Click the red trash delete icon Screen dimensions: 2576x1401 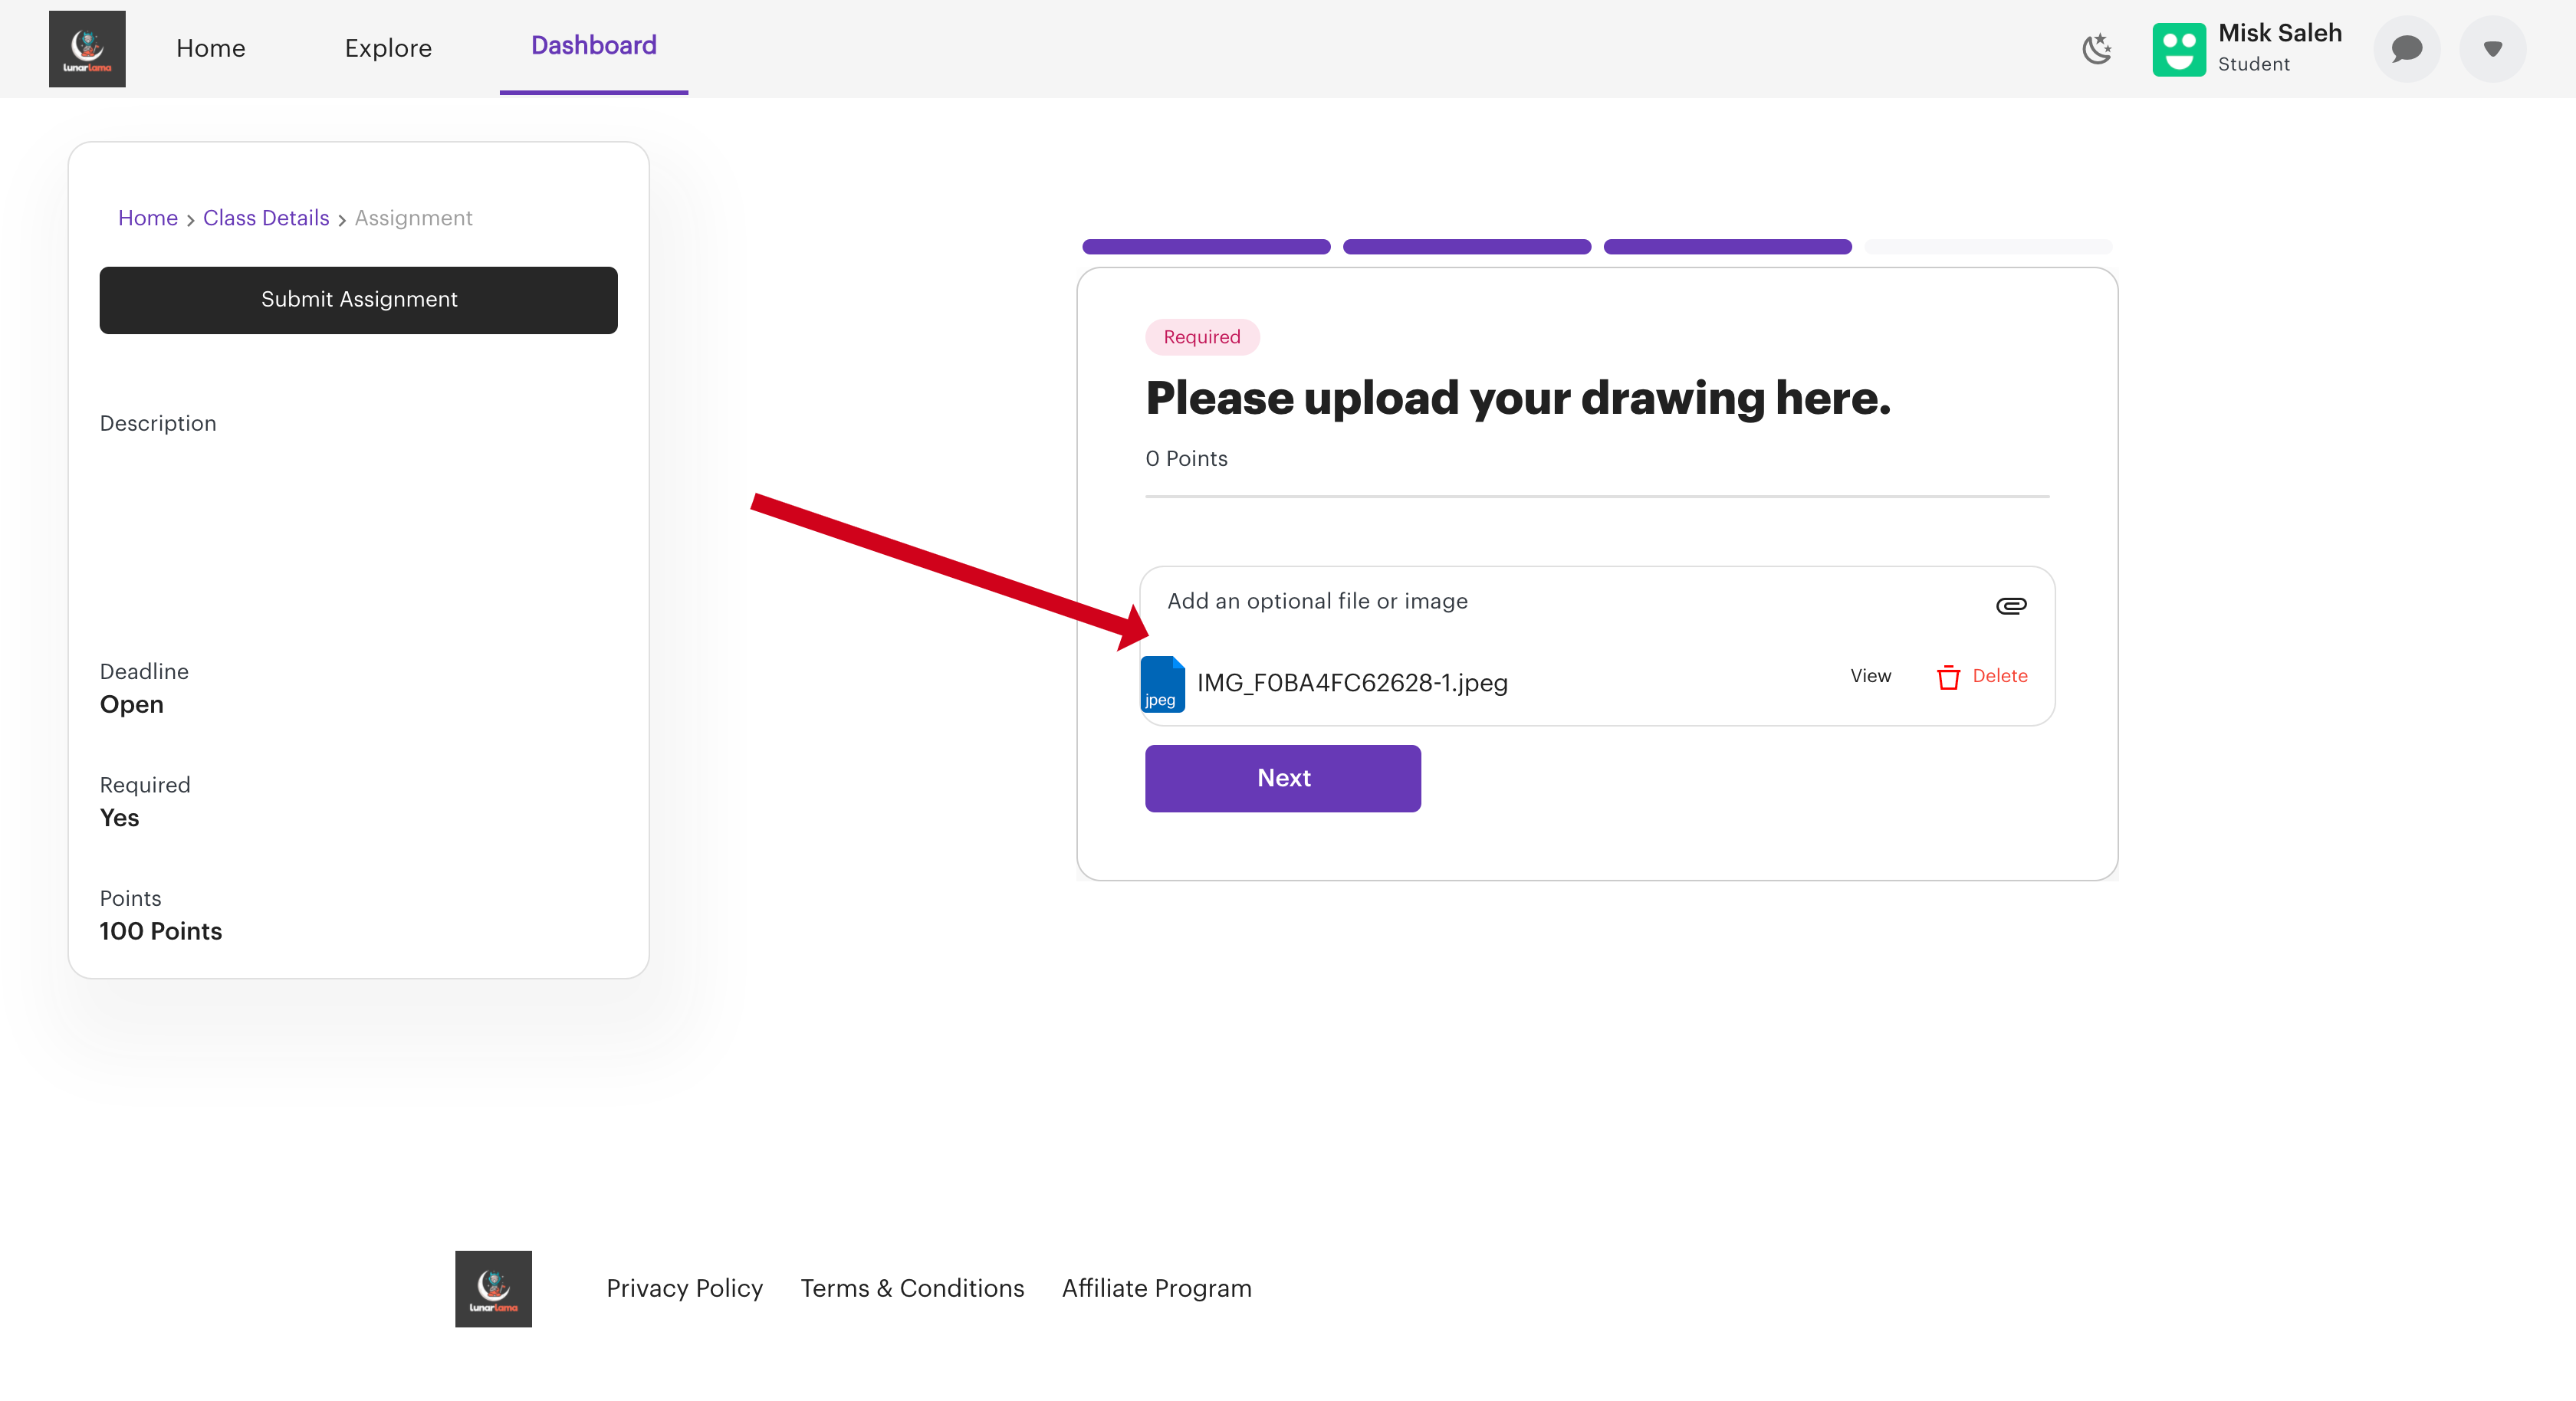(x=1947, y=677)
